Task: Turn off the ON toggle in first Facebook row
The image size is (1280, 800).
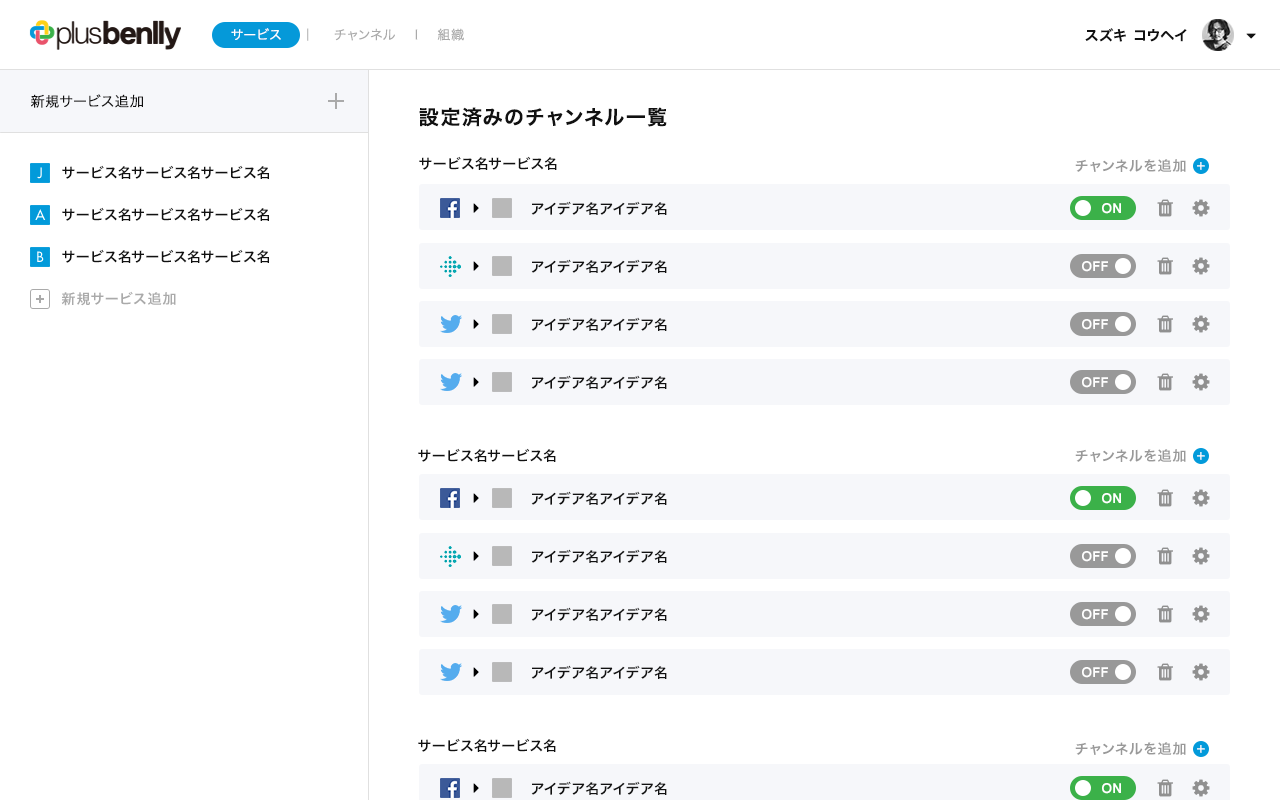Action: (1102, 208)
